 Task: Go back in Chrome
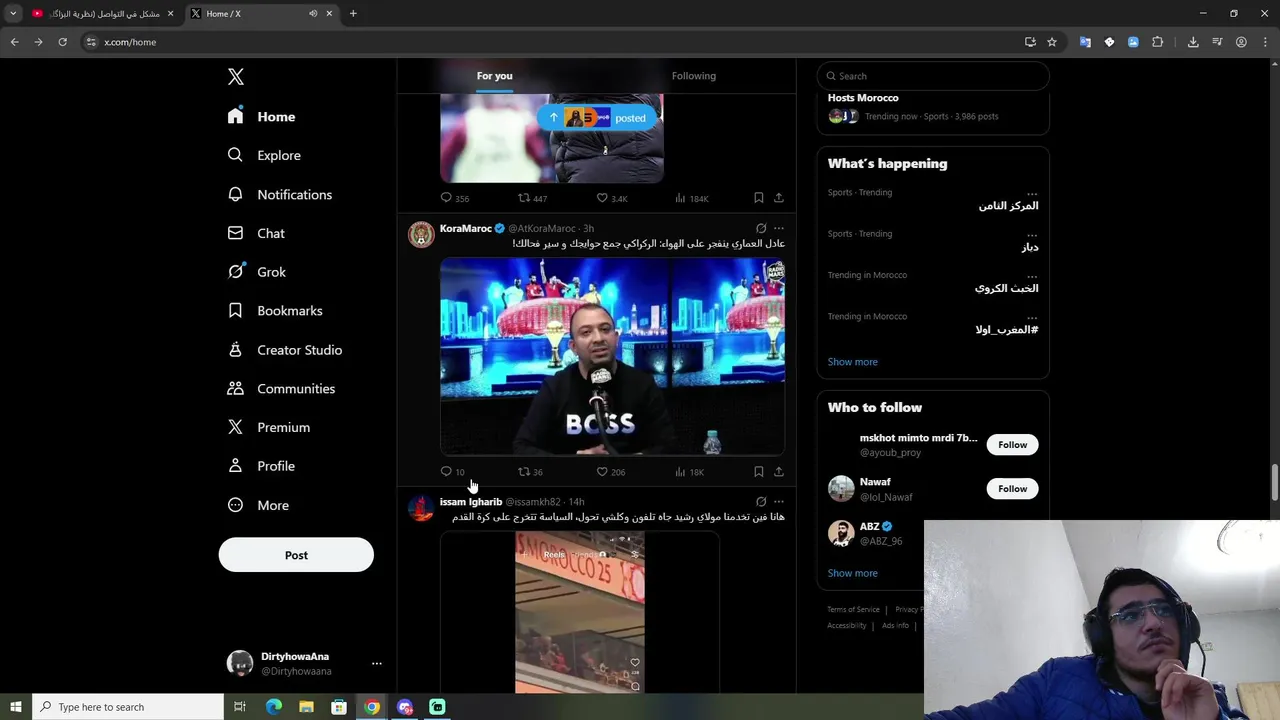[x=14, y=42]
